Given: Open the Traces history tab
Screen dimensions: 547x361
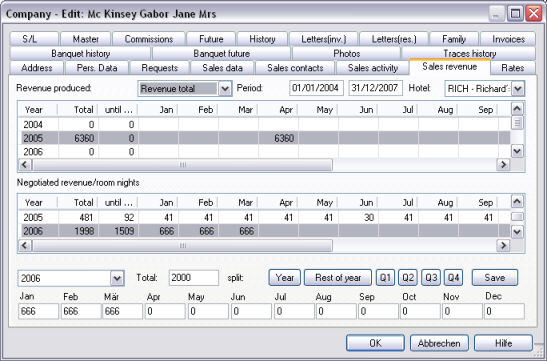Looking at the screenshot, I should tap(469, 53).
